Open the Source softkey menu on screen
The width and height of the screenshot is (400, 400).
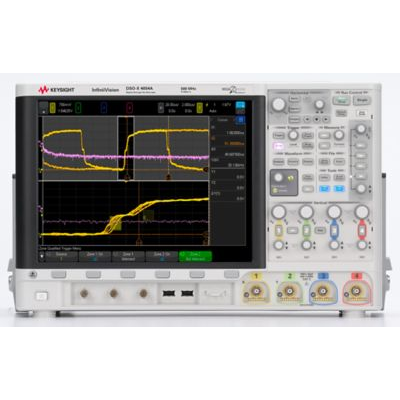(61, 256)
